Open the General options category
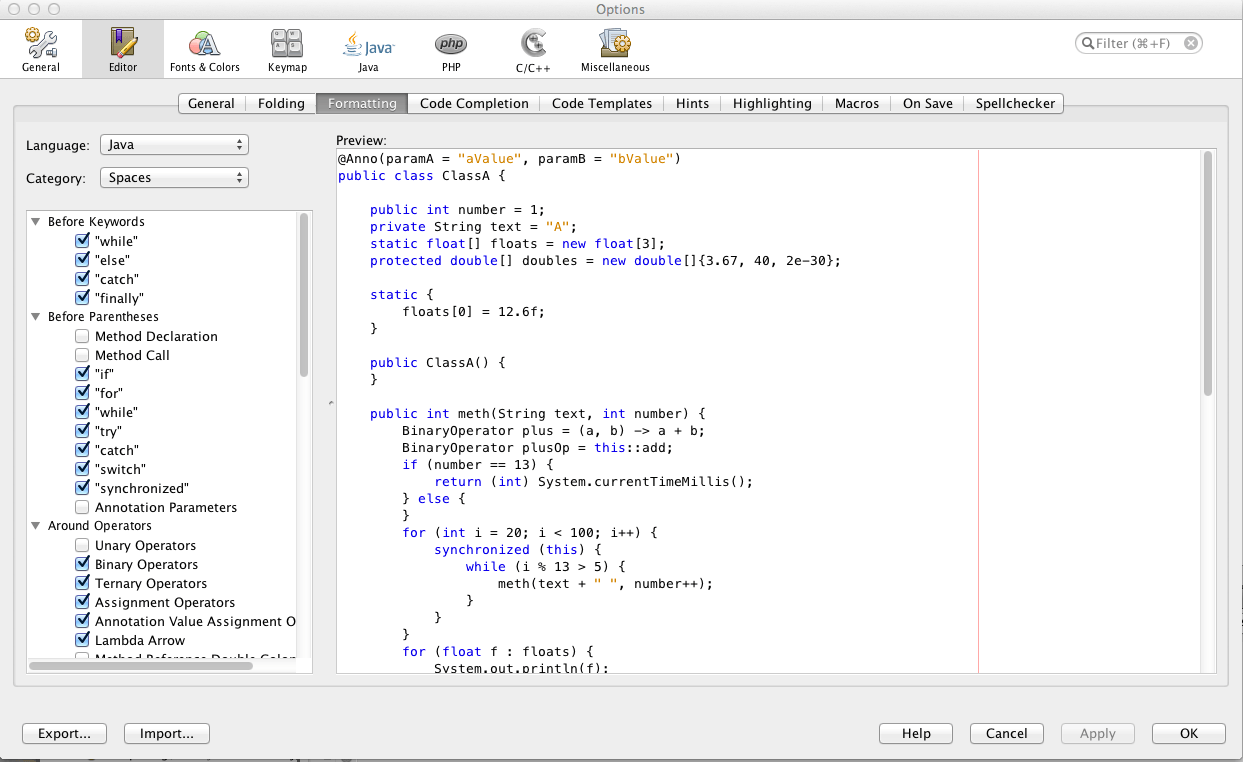Image resolution: width=1243 pixels, height=762 pixels. (41, 50)
